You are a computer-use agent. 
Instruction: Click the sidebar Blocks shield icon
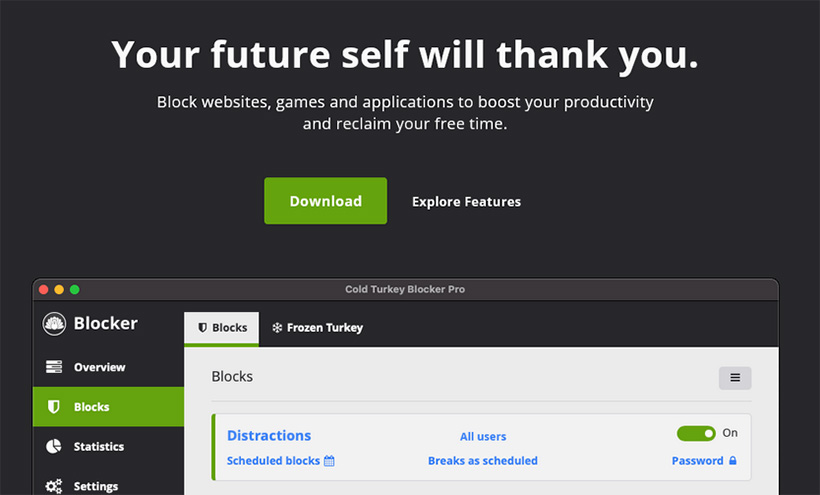[53, 407]
